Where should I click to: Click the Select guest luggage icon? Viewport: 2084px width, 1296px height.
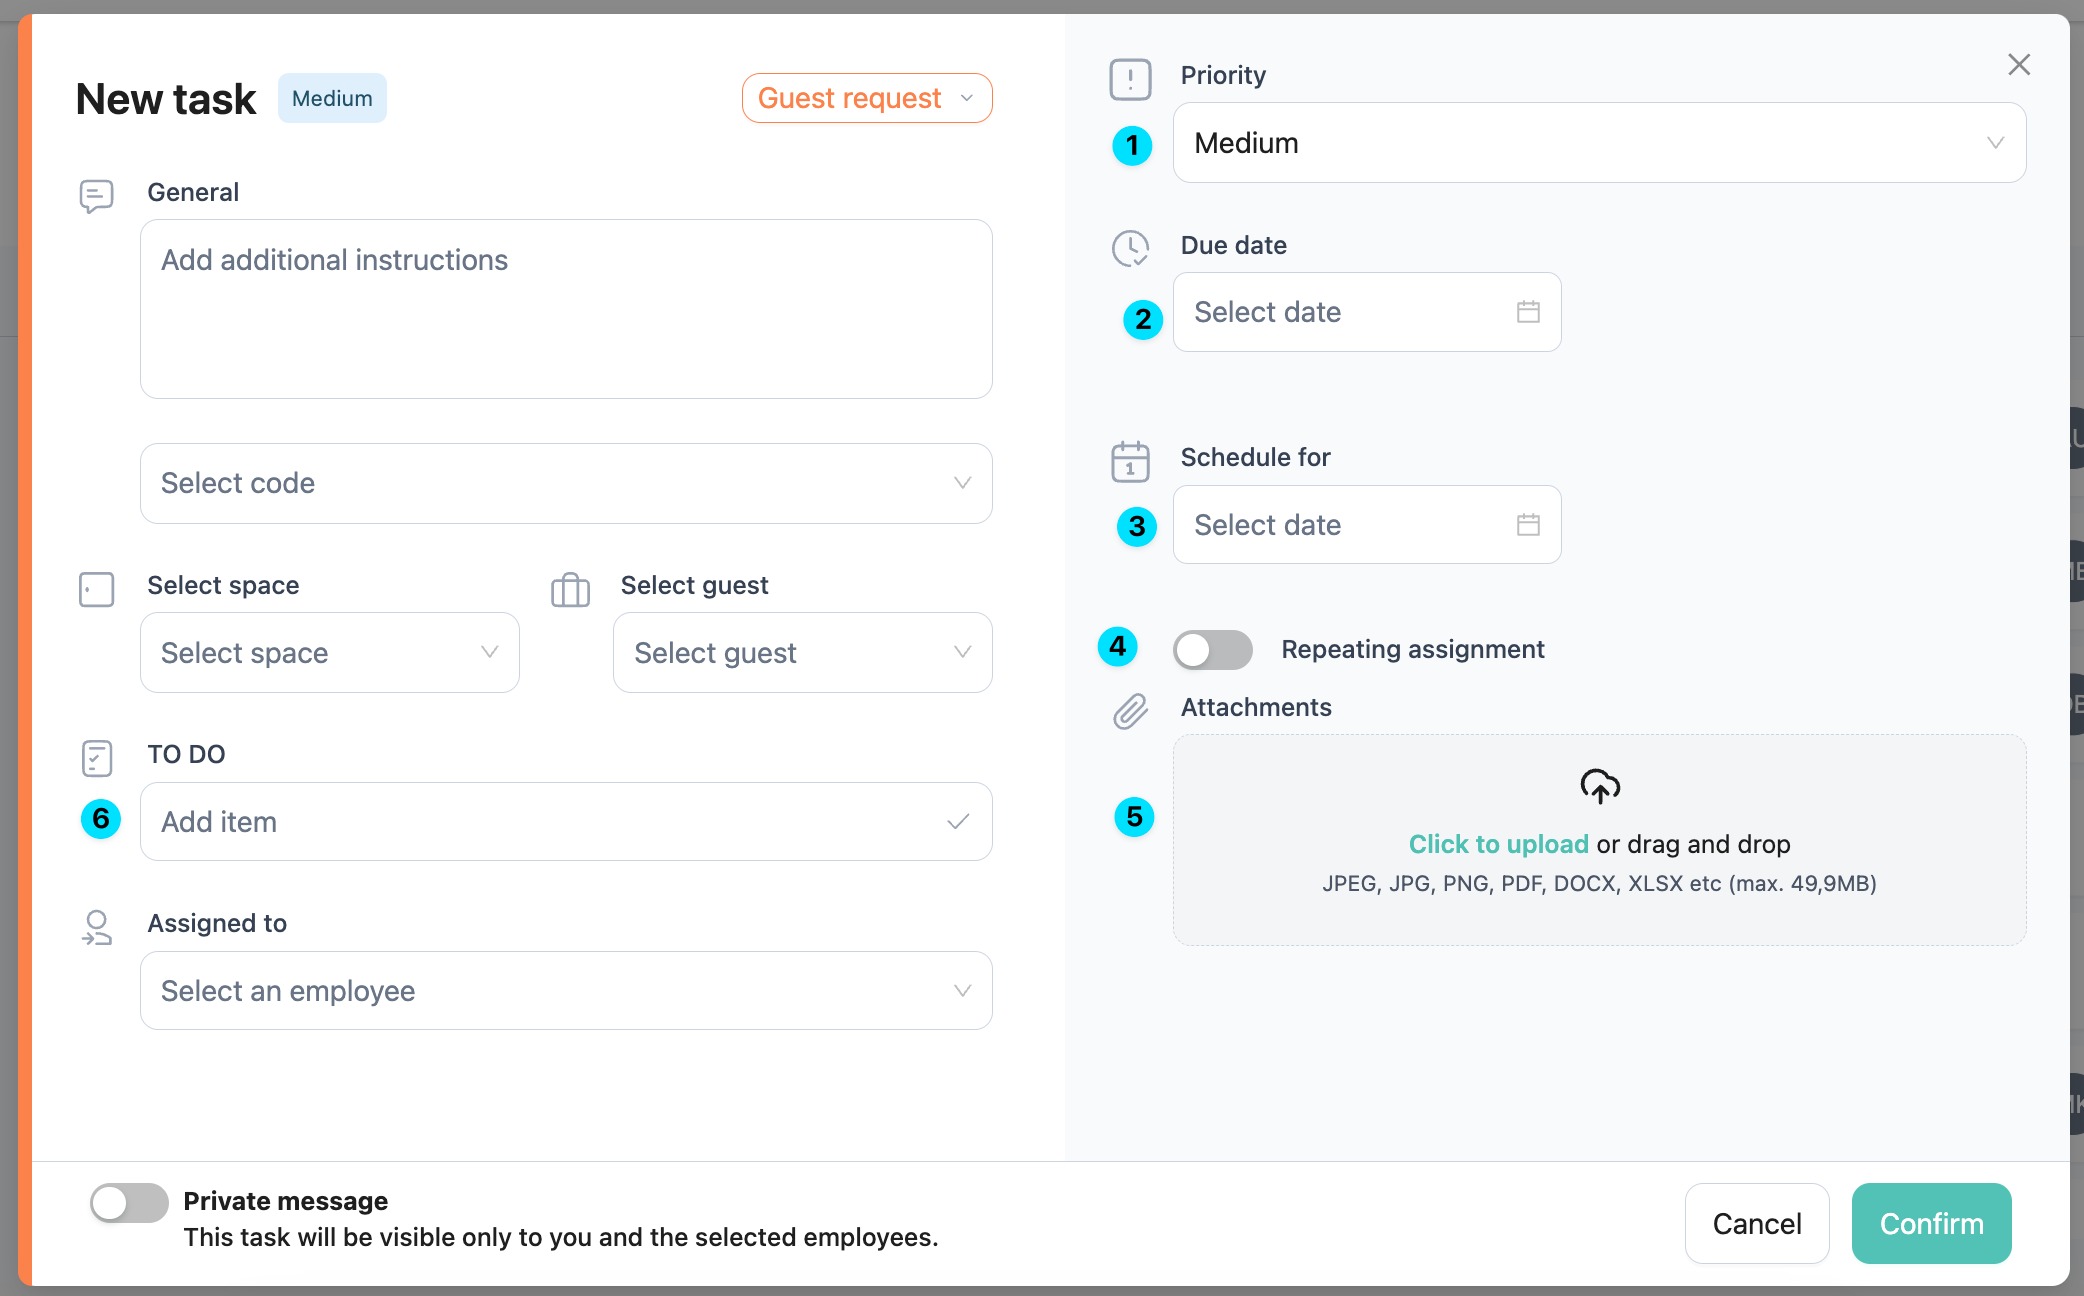click(570, 590)
